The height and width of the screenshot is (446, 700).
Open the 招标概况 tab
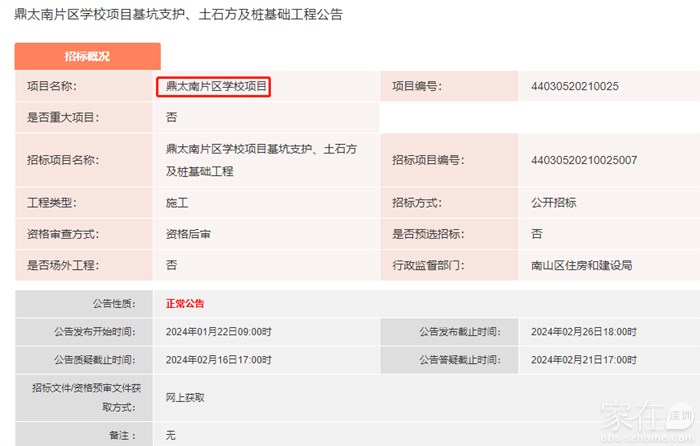(x=88, y=57)
